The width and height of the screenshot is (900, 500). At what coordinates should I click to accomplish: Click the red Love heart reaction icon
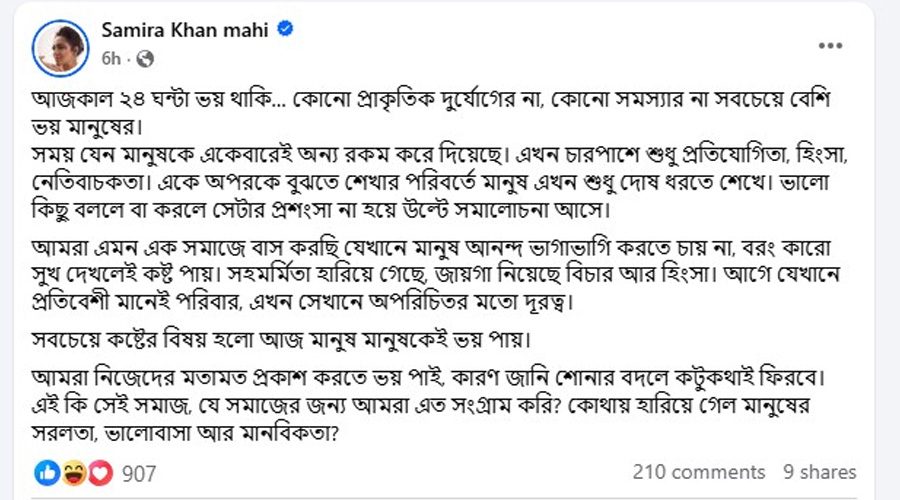click(x=100, y=473)
